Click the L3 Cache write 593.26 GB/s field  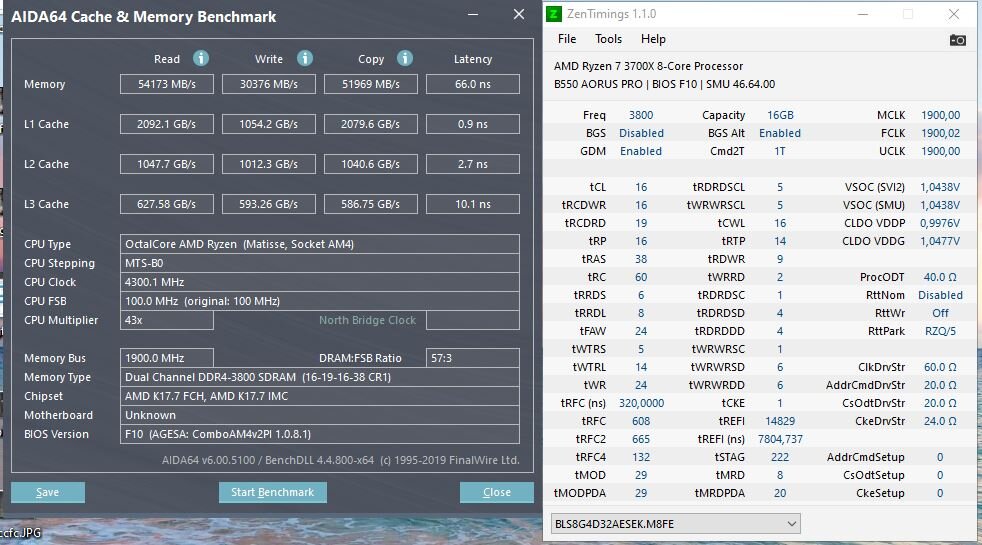[269, 204]
